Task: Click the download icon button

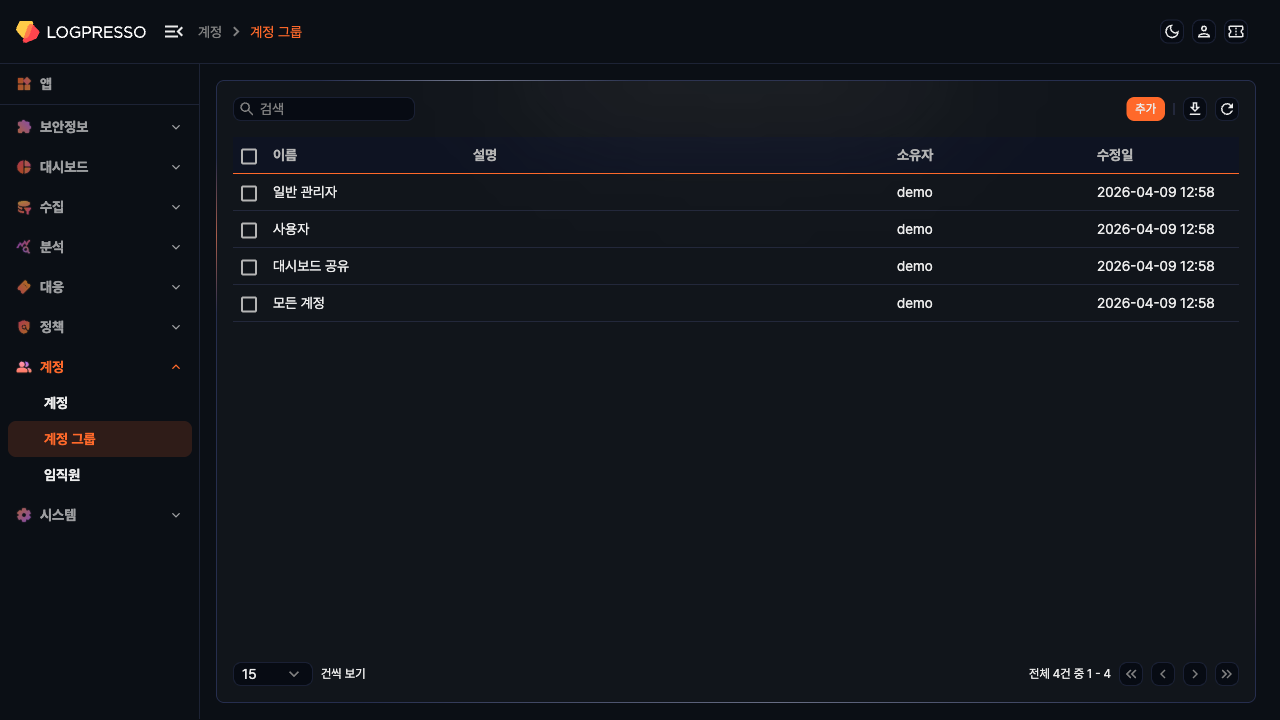Action: [x=1195, y=109]
